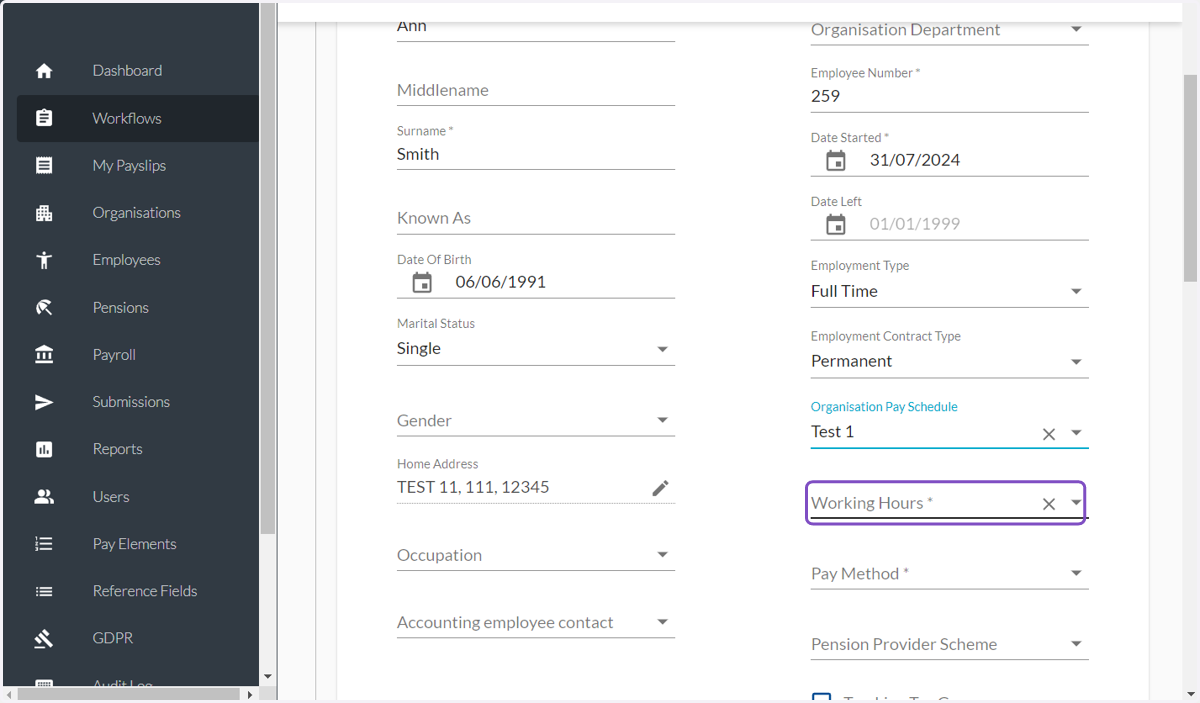Open Organisation Pay Schedule dropdown arrow
1200x703 pixels.
click(1076, 433)
